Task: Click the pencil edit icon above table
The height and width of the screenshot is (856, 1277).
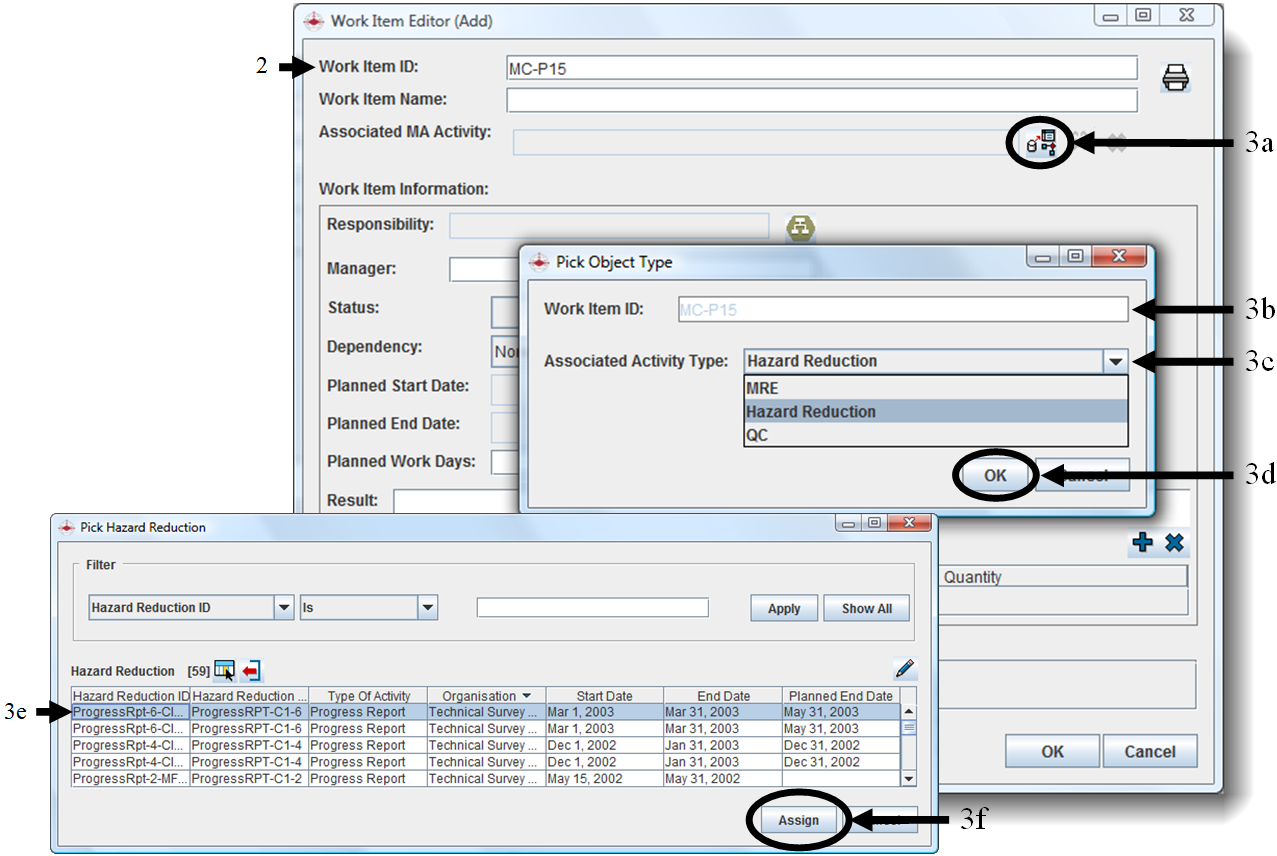Action: pyautogui.click(x=905, y=669)
